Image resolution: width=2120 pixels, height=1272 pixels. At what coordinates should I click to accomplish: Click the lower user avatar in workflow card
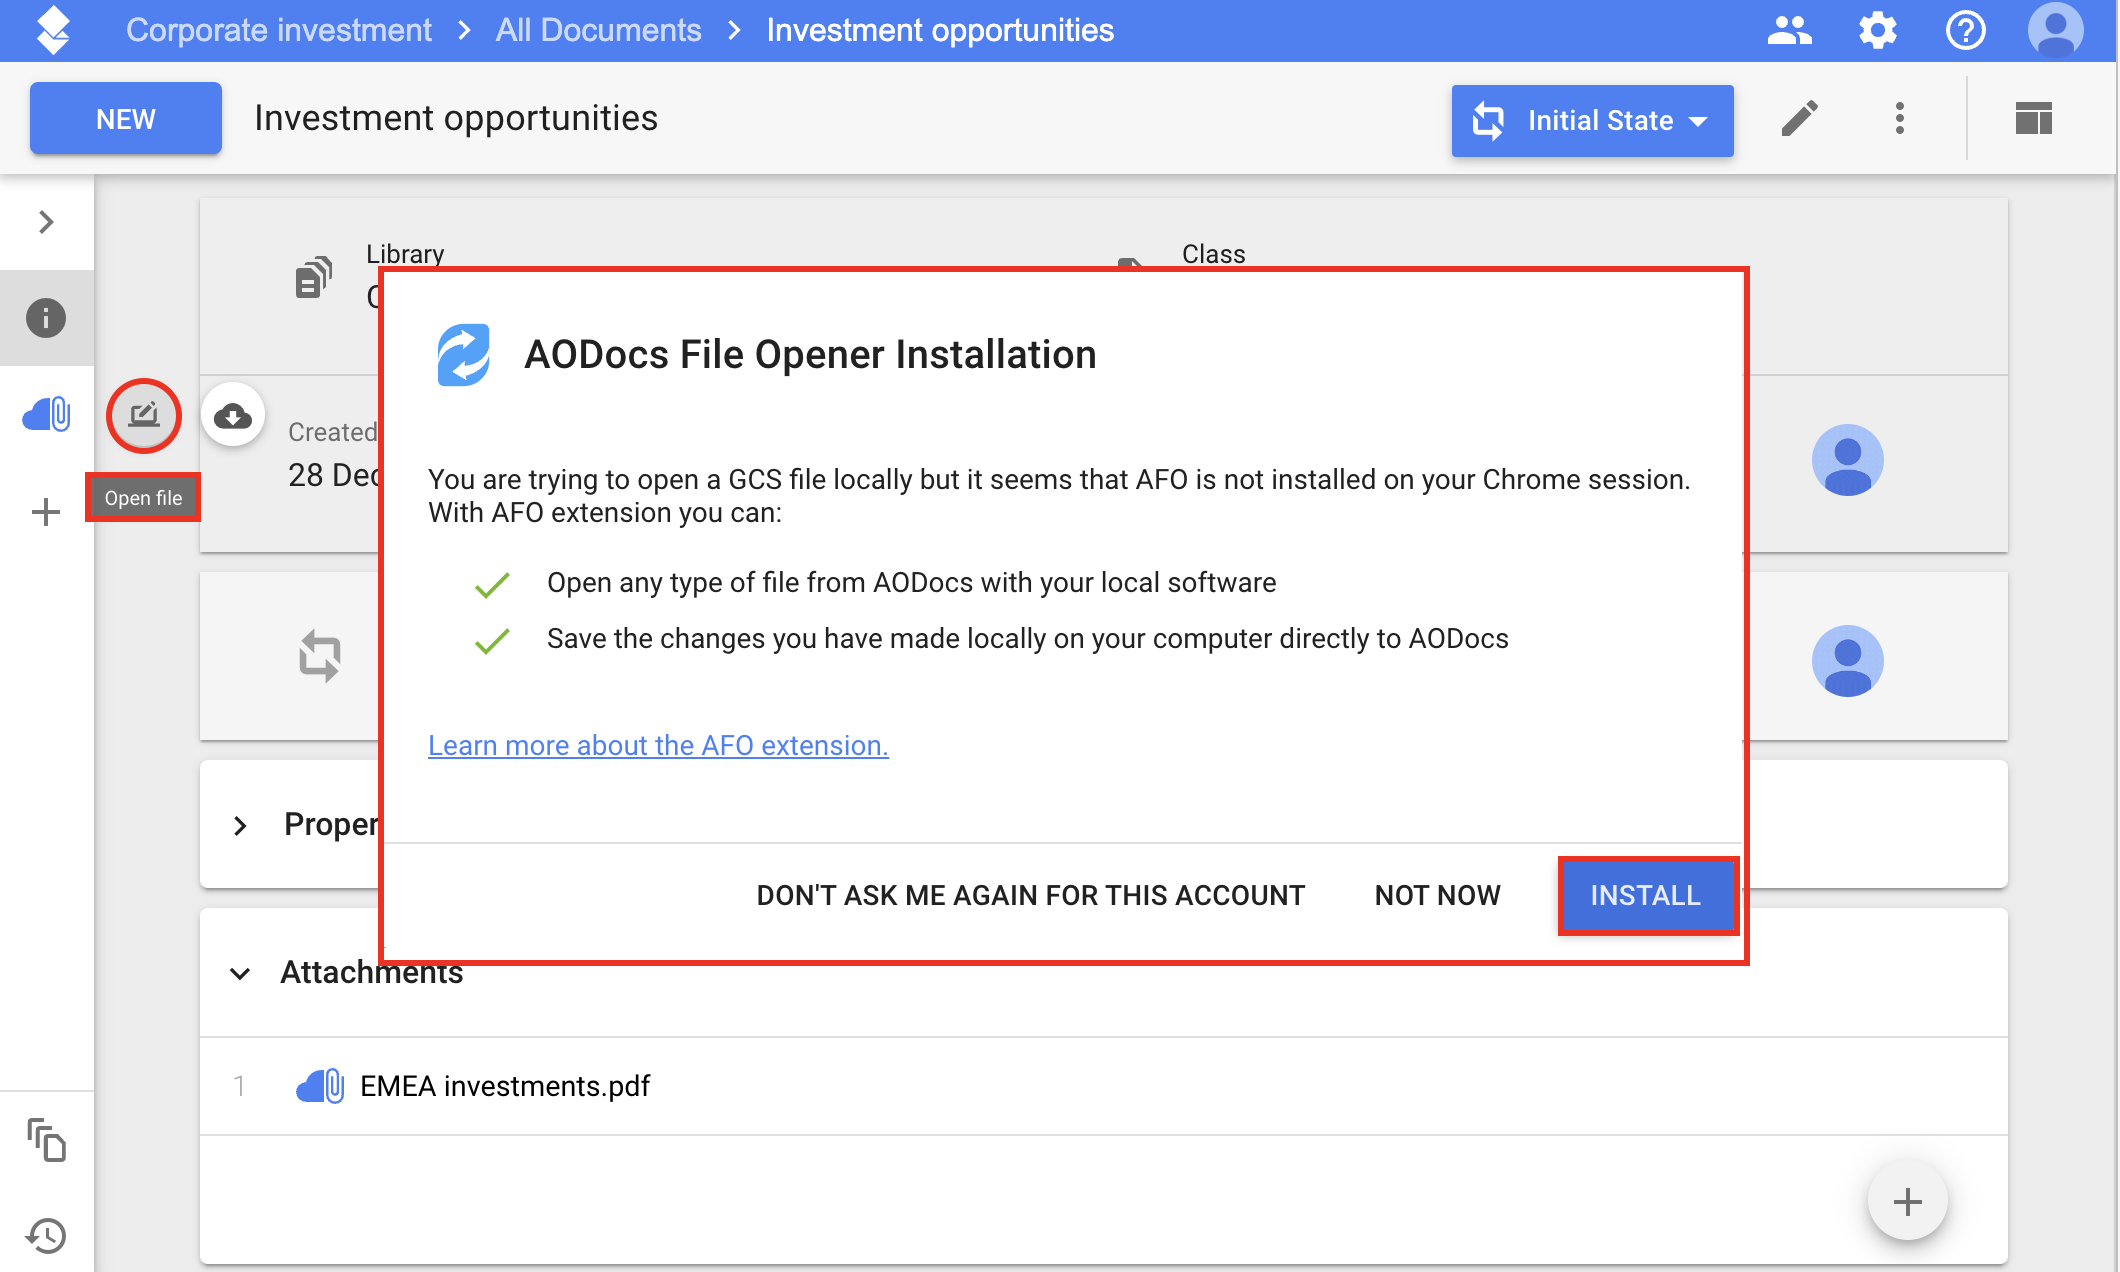1847,661
